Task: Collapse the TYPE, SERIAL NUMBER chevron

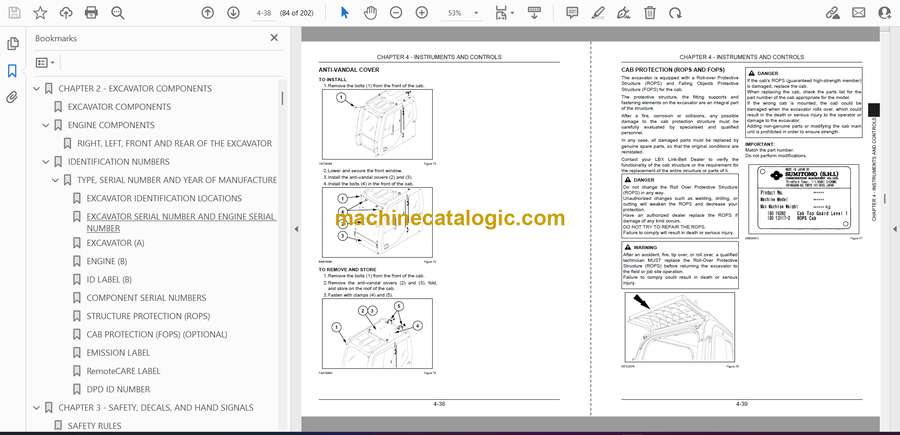Action: point(55,180)
